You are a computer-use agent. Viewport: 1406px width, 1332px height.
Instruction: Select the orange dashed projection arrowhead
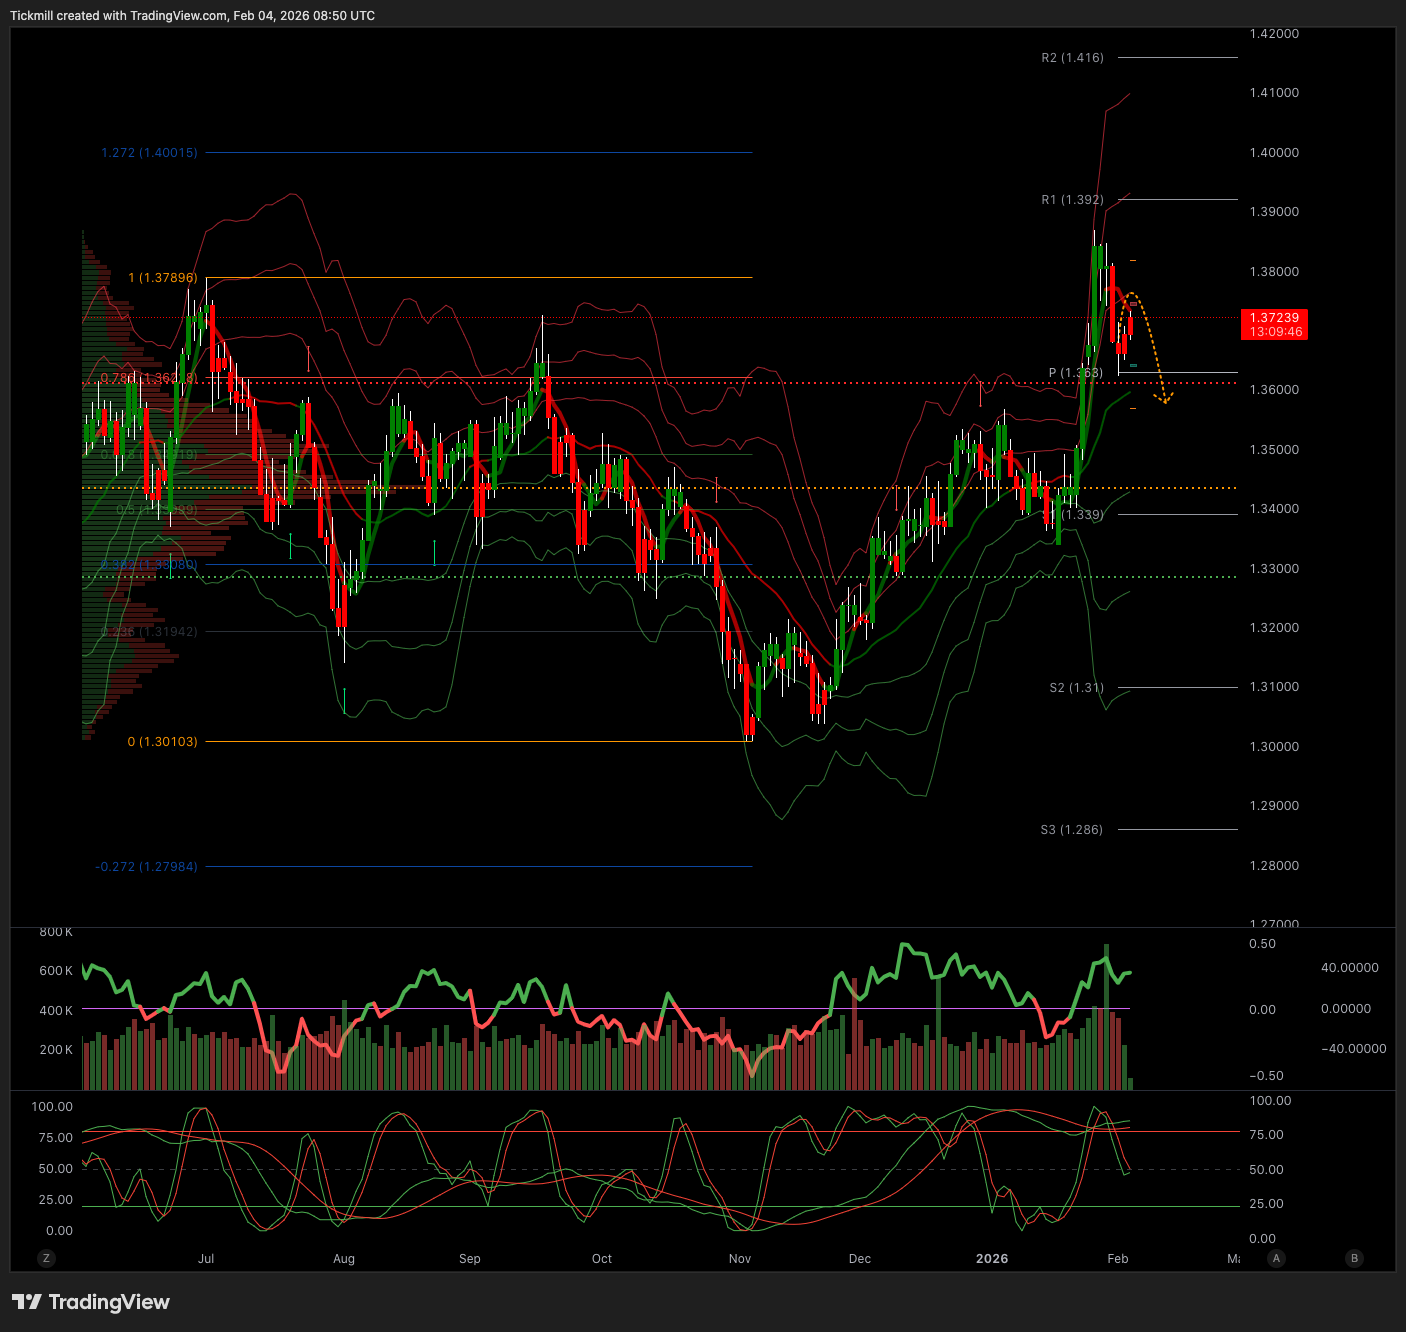(x=1164, y=399)
